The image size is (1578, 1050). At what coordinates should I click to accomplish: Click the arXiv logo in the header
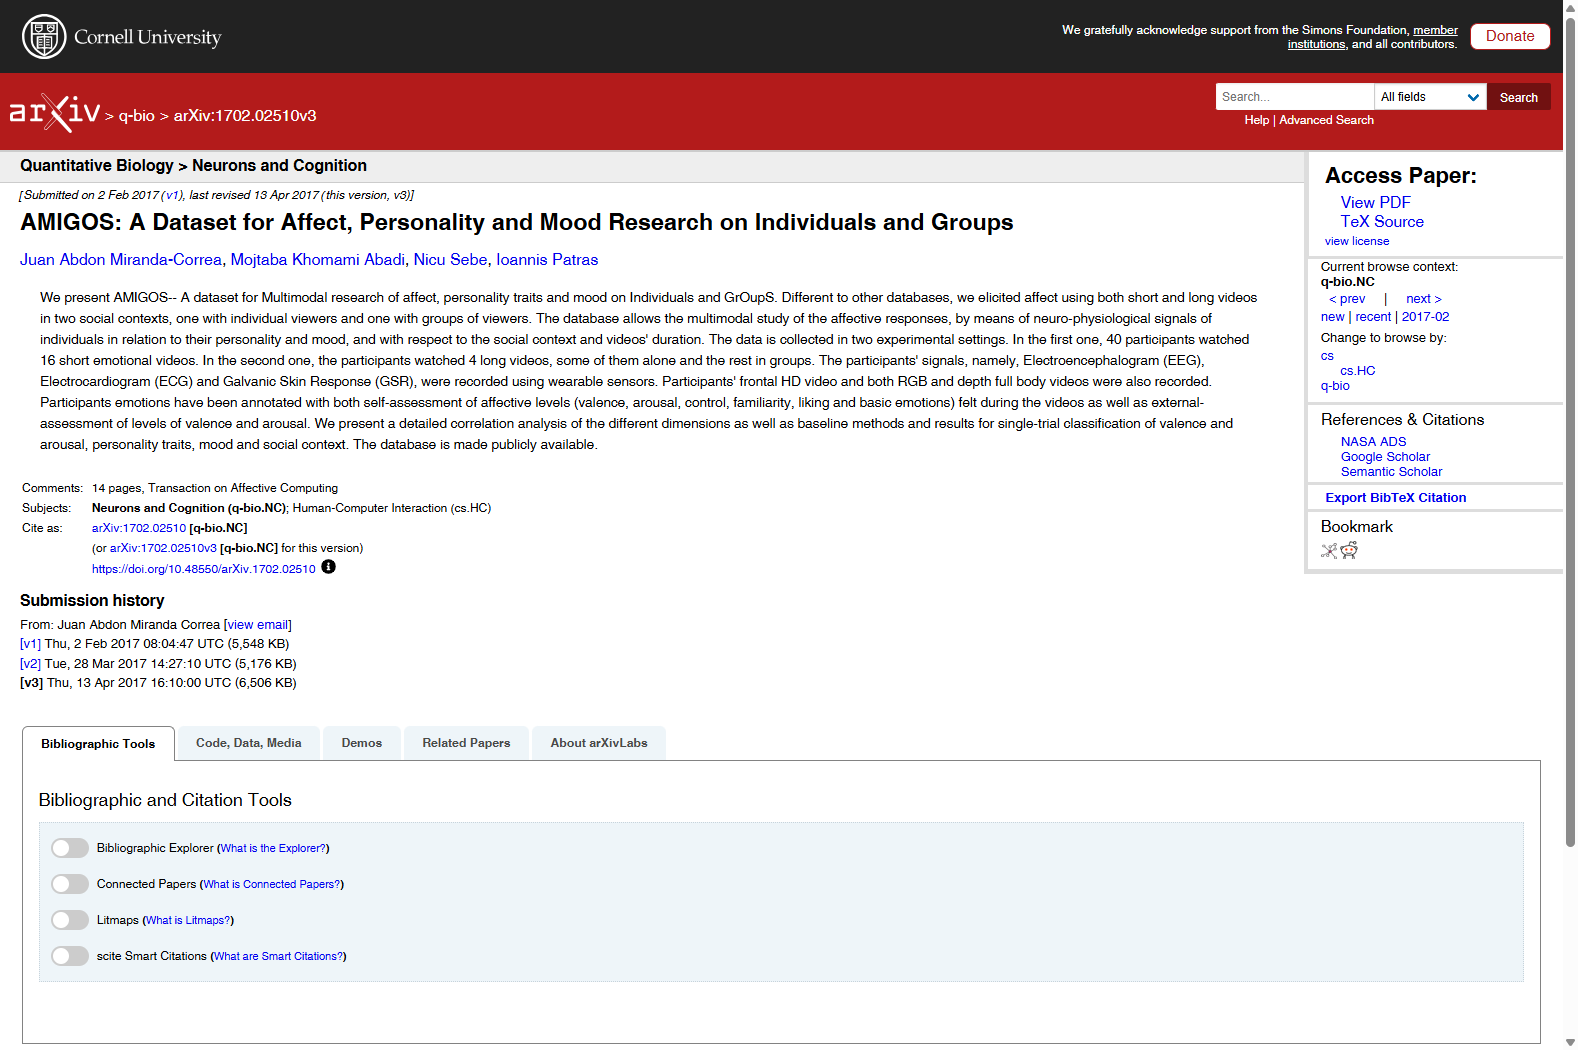coord(55,113)
